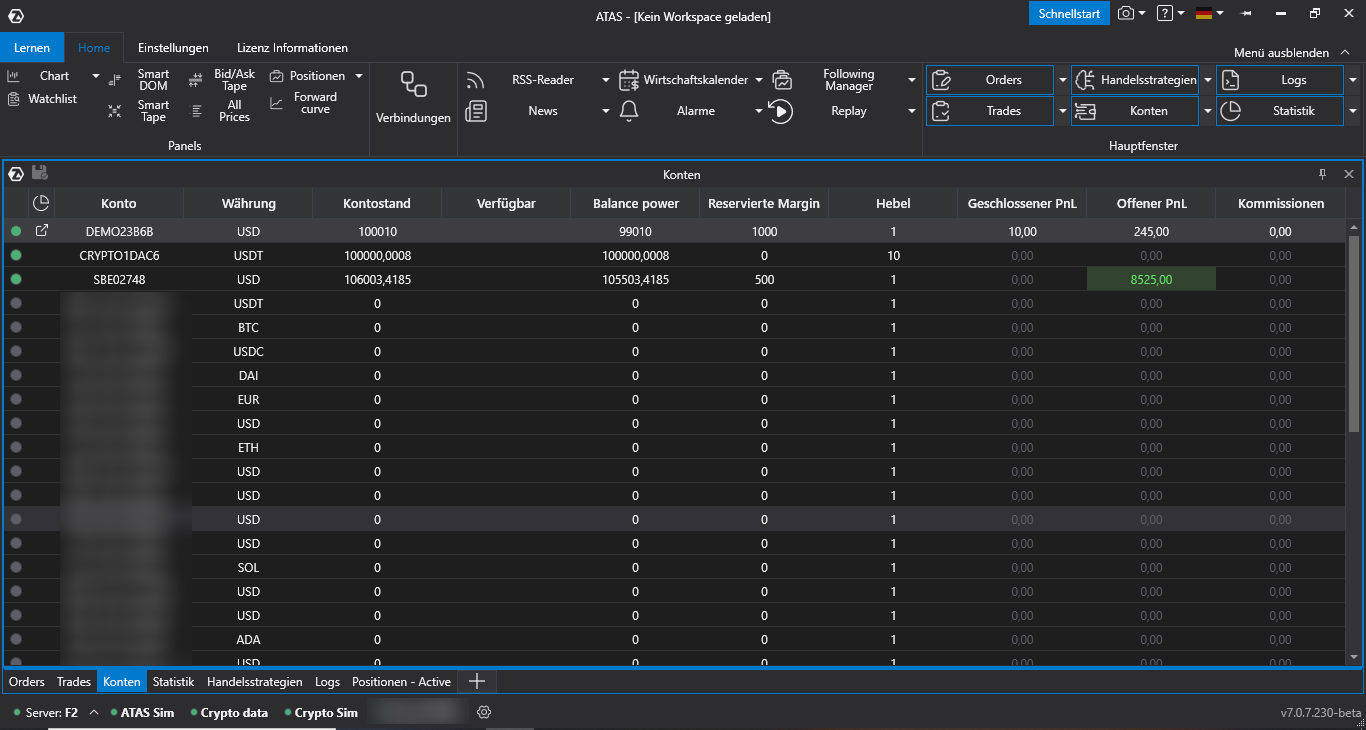
Task: Sort by the Währung column header
Action: (248, 203)
